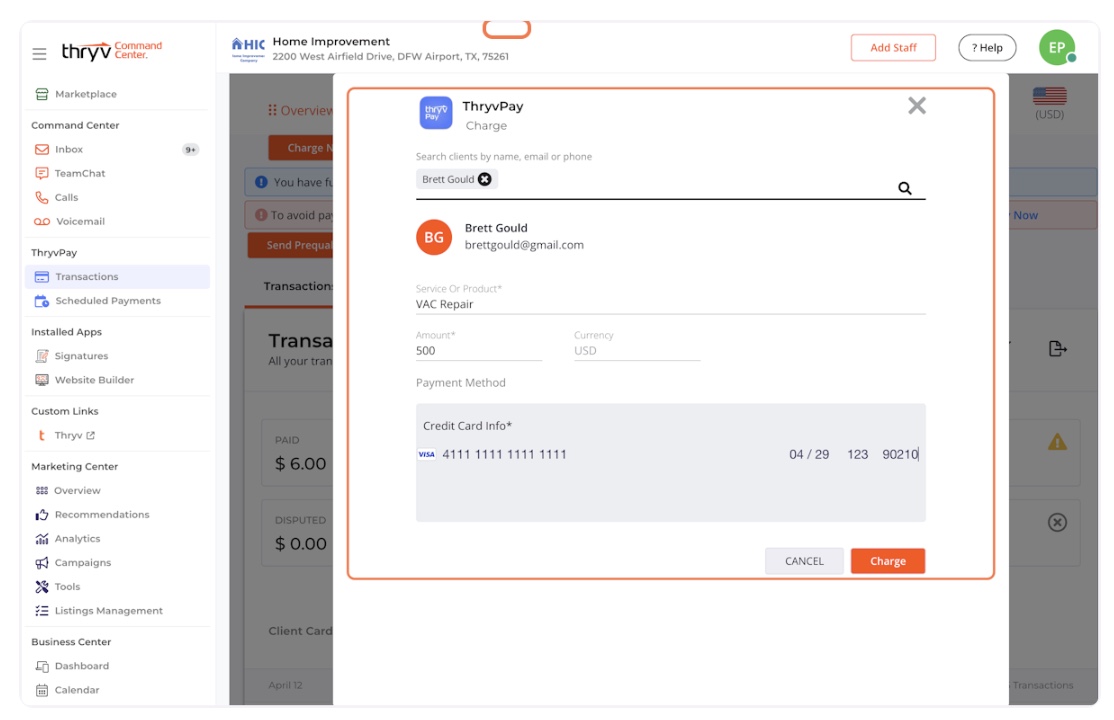This screenshot has width=1114, height=720.
Task: Select the Brett Gould BG avatar
Action: tap(434, 237)
